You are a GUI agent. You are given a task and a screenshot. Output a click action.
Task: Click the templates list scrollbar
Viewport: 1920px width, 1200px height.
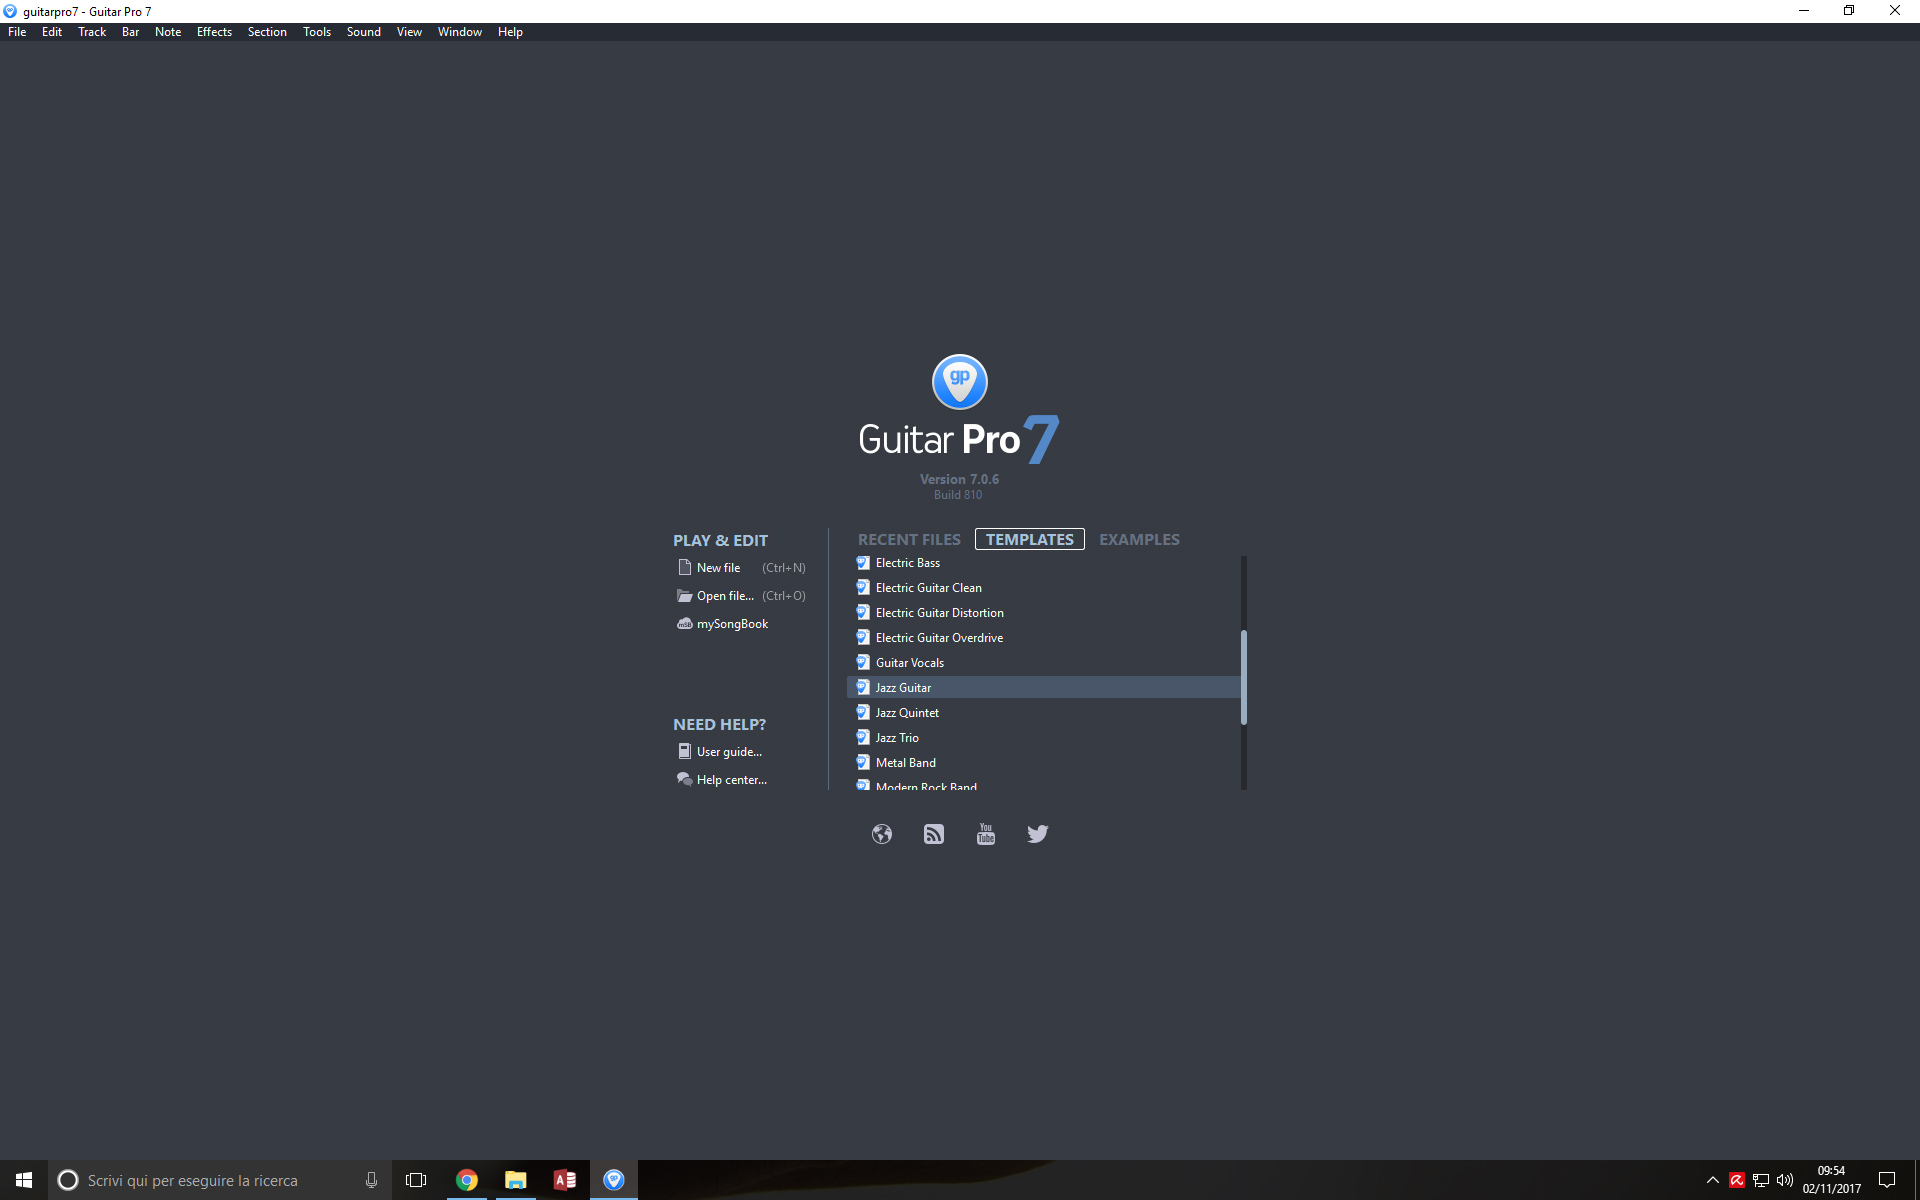click(x=1244, y=677)
